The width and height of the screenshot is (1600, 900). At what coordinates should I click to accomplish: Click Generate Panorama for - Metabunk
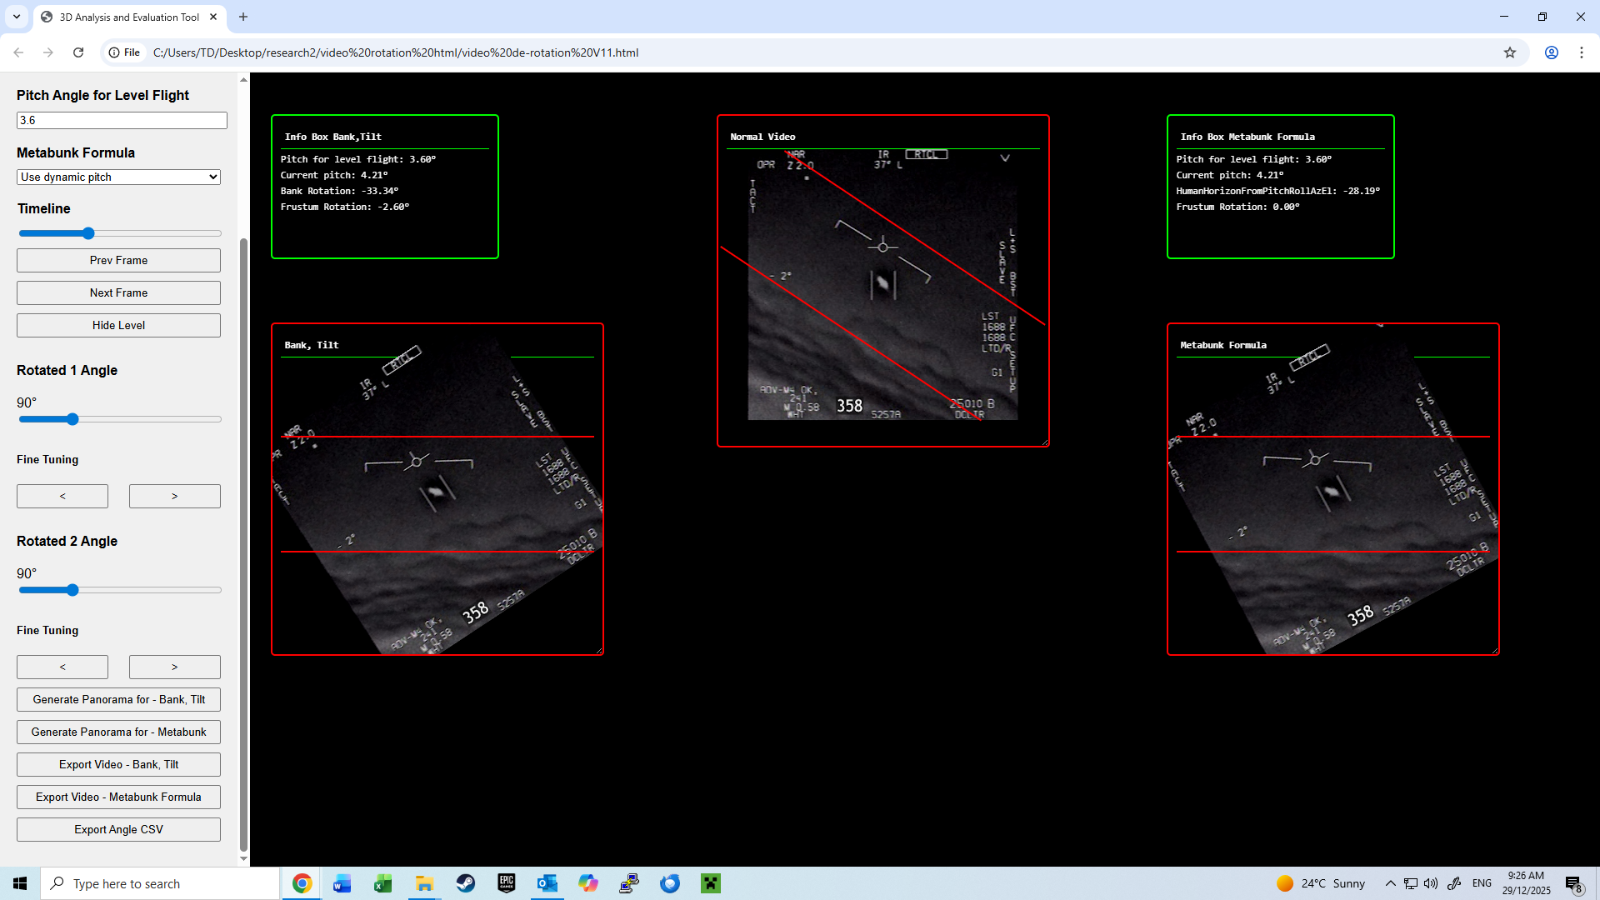[118, 732]
